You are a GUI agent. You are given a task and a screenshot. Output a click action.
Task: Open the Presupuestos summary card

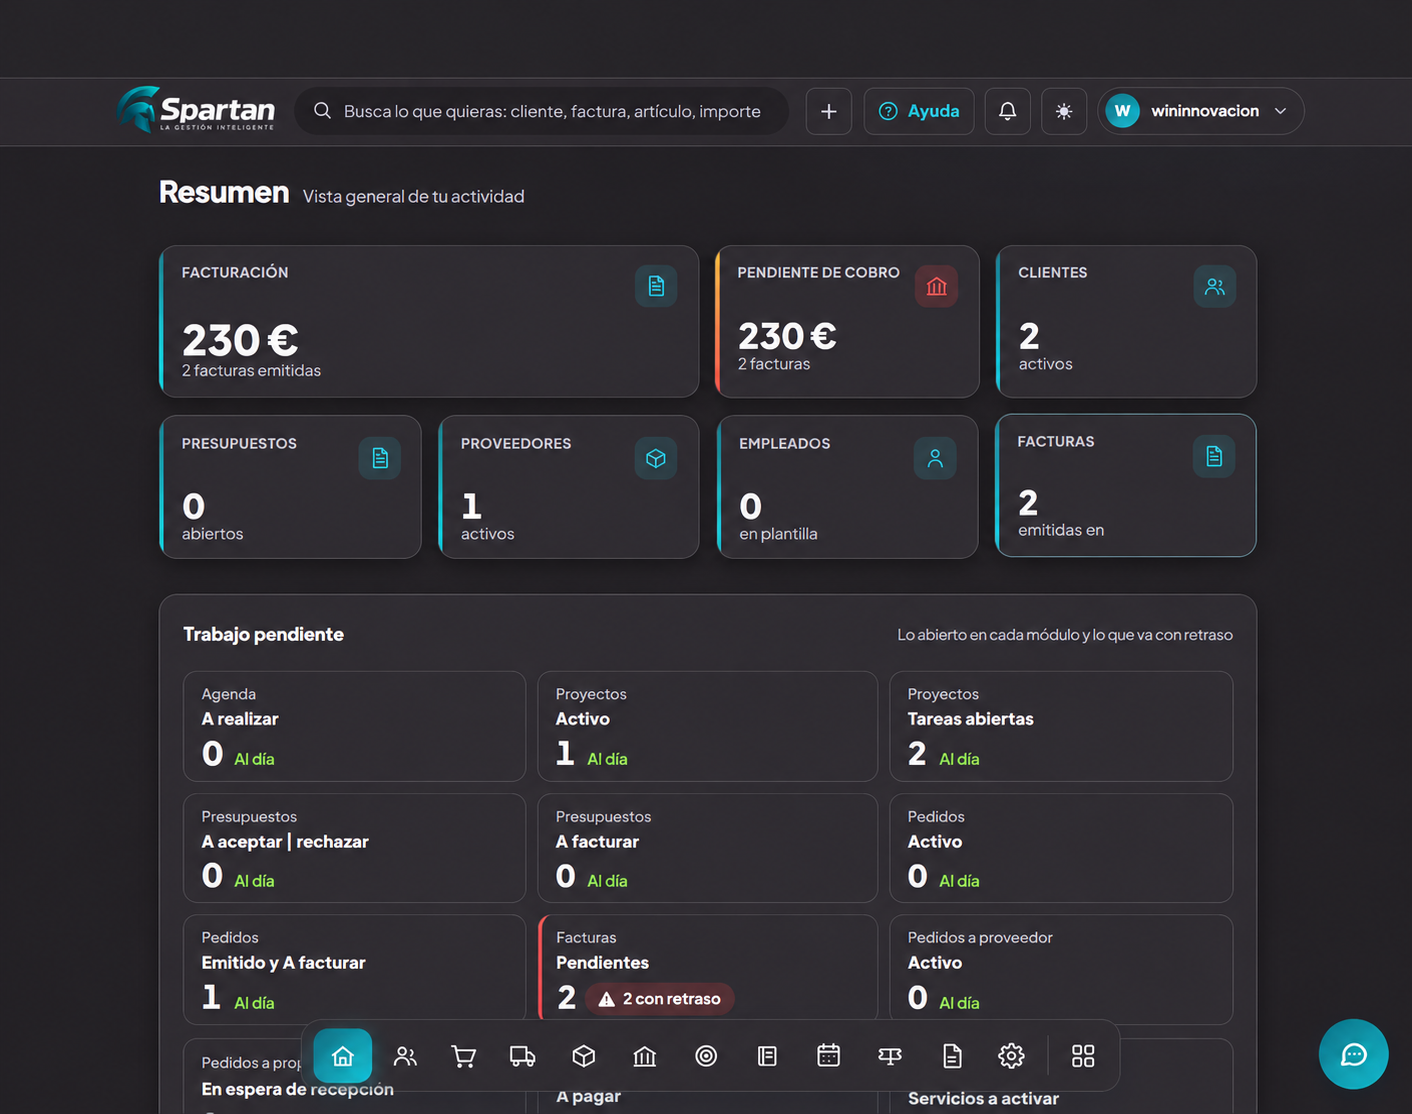[x=290, y=487]
